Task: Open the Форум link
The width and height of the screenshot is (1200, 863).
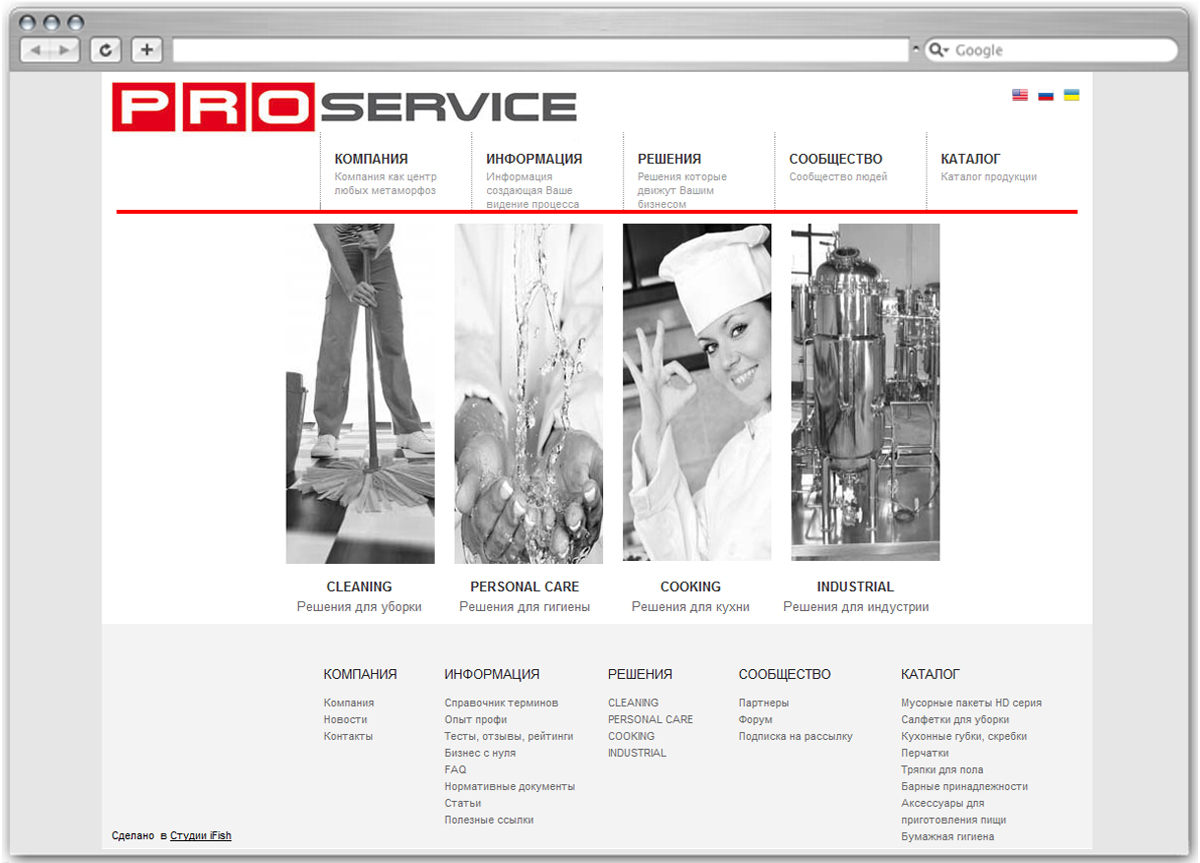Action: pyautogui.click(x=755, y=719)
